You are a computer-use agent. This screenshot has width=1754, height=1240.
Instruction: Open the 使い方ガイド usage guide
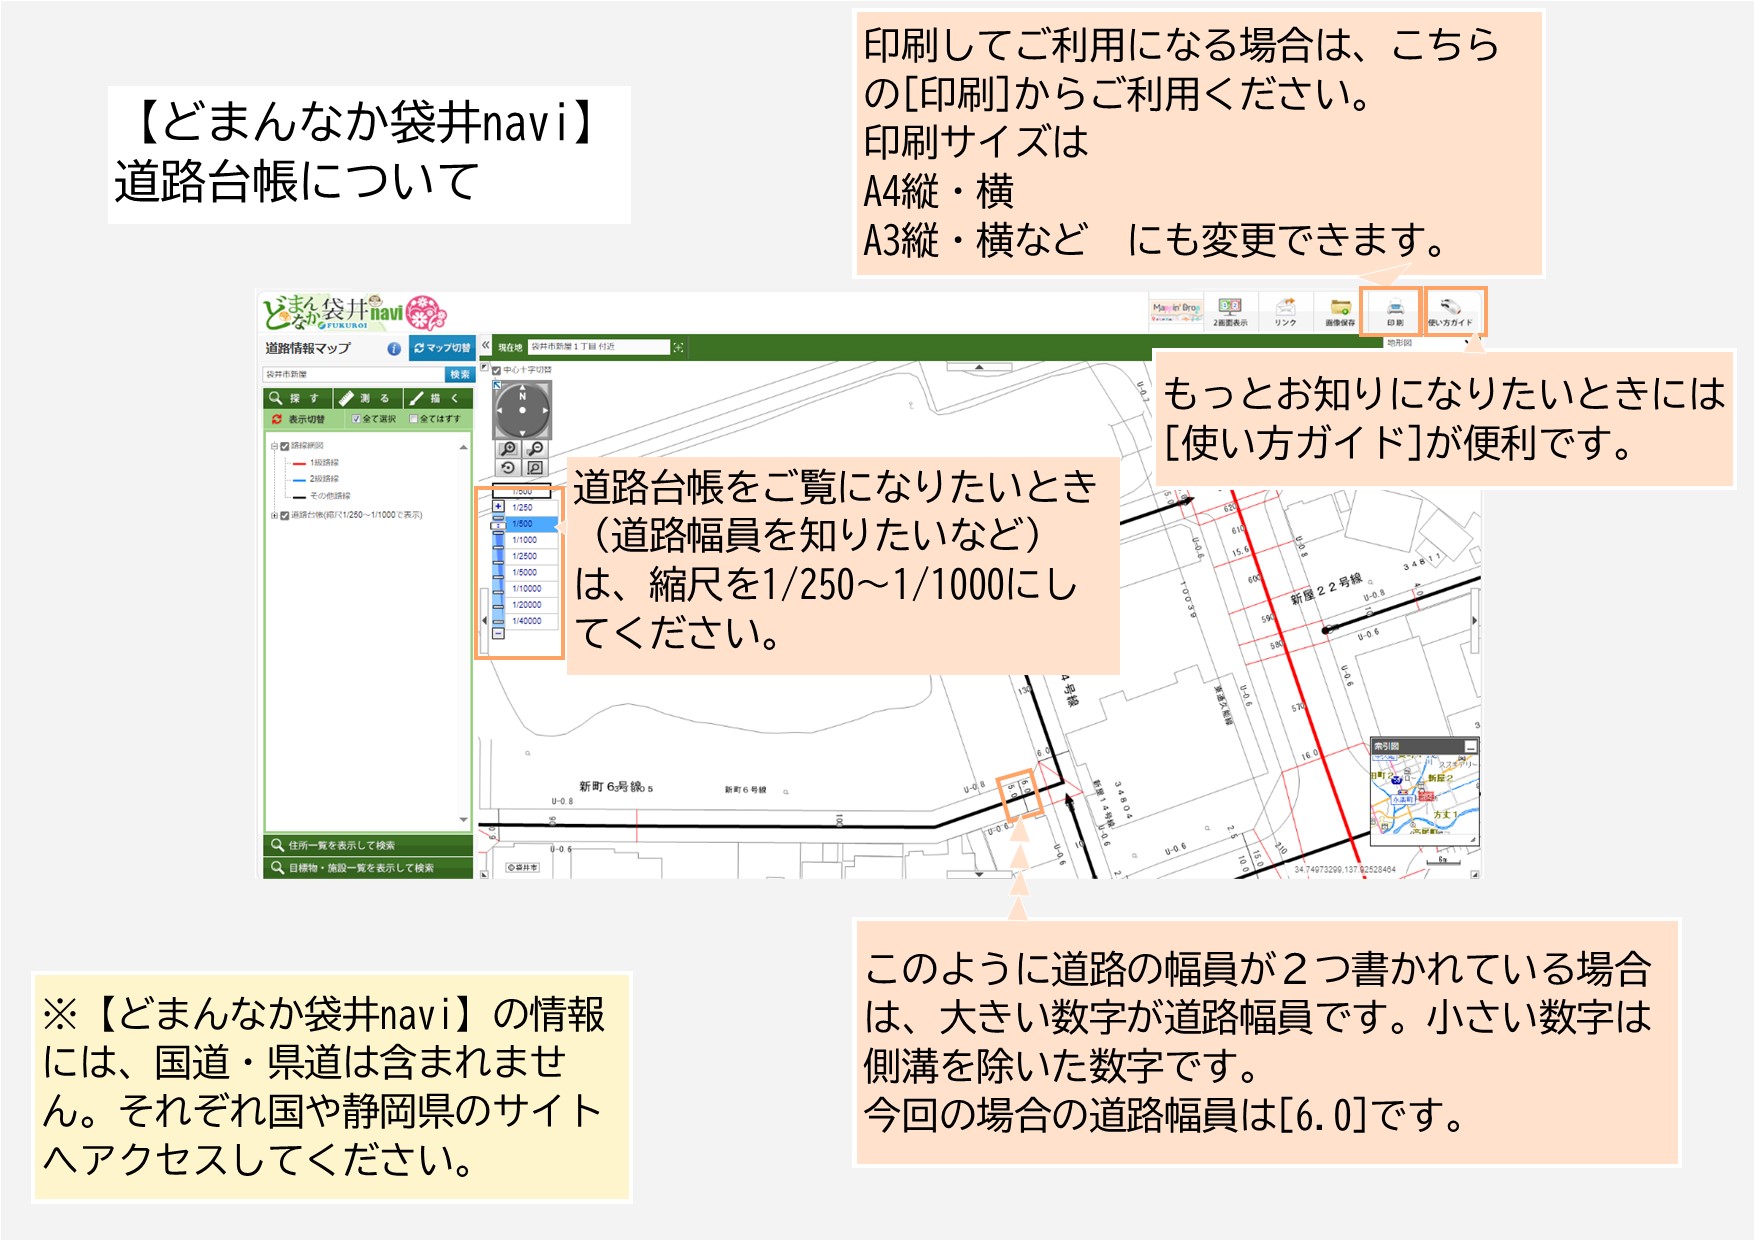tap(1450, 311)
